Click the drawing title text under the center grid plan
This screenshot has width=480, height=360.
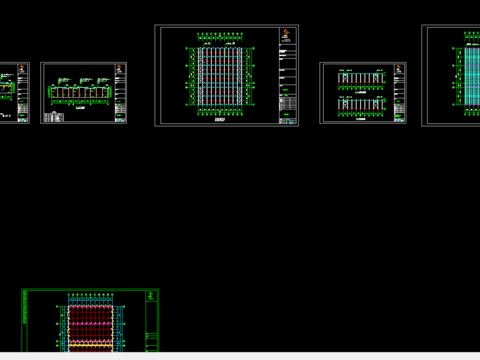(x=220, y=119)
